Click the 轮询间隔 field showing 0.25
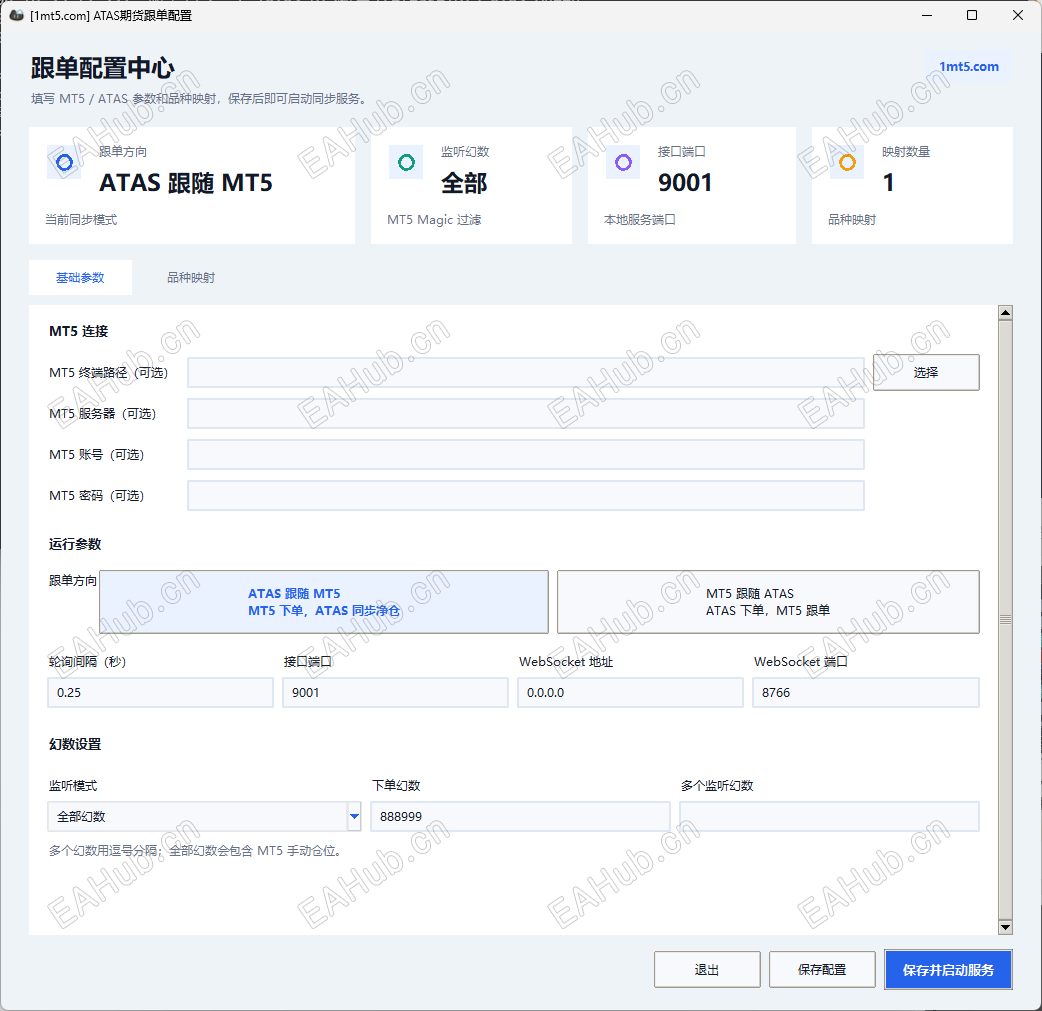Image resolution: width=1042 pixels, height=1011 pixels. (x=160, y=693)
